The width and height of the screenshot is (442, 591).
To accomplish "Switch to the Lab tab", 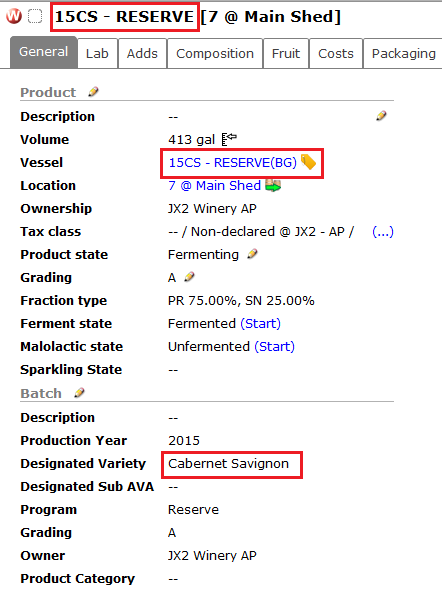I will point(97,54).
